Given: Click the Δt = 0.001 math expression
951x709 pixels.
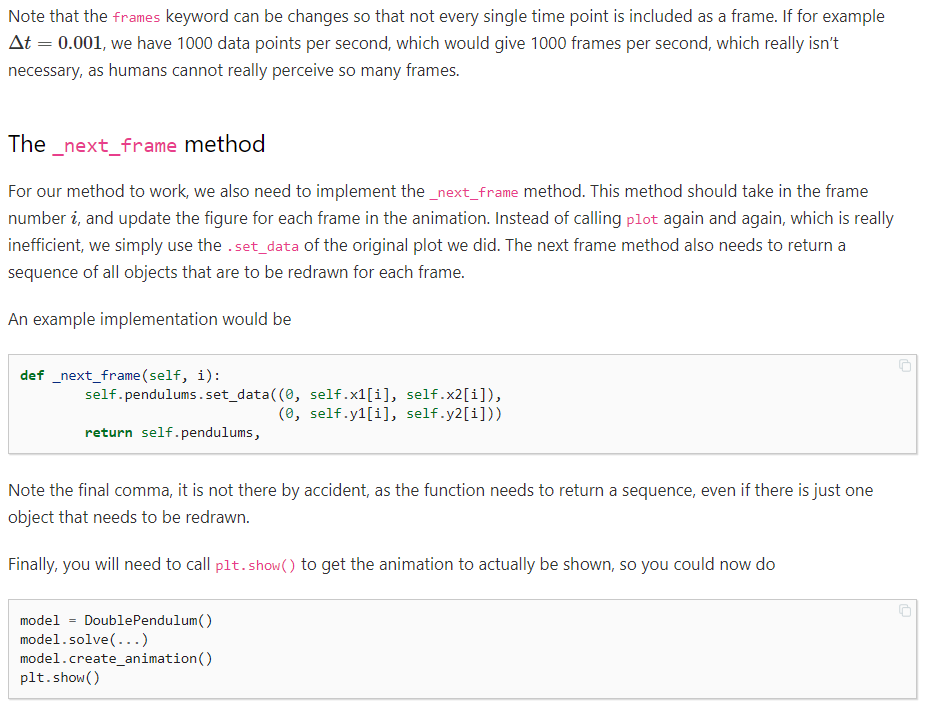Looking at the screenshot, I should 56,43.
